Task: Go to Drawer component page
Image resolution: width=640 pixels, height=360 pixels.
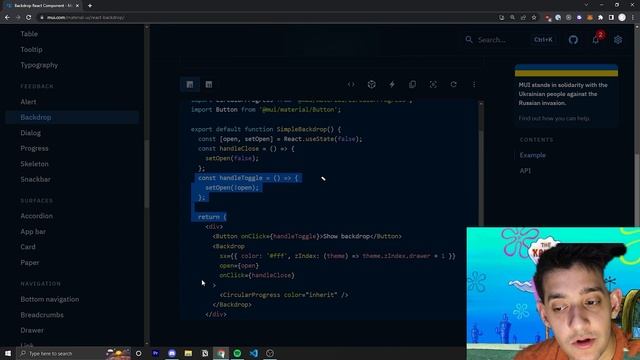Action: click(32, 330)
